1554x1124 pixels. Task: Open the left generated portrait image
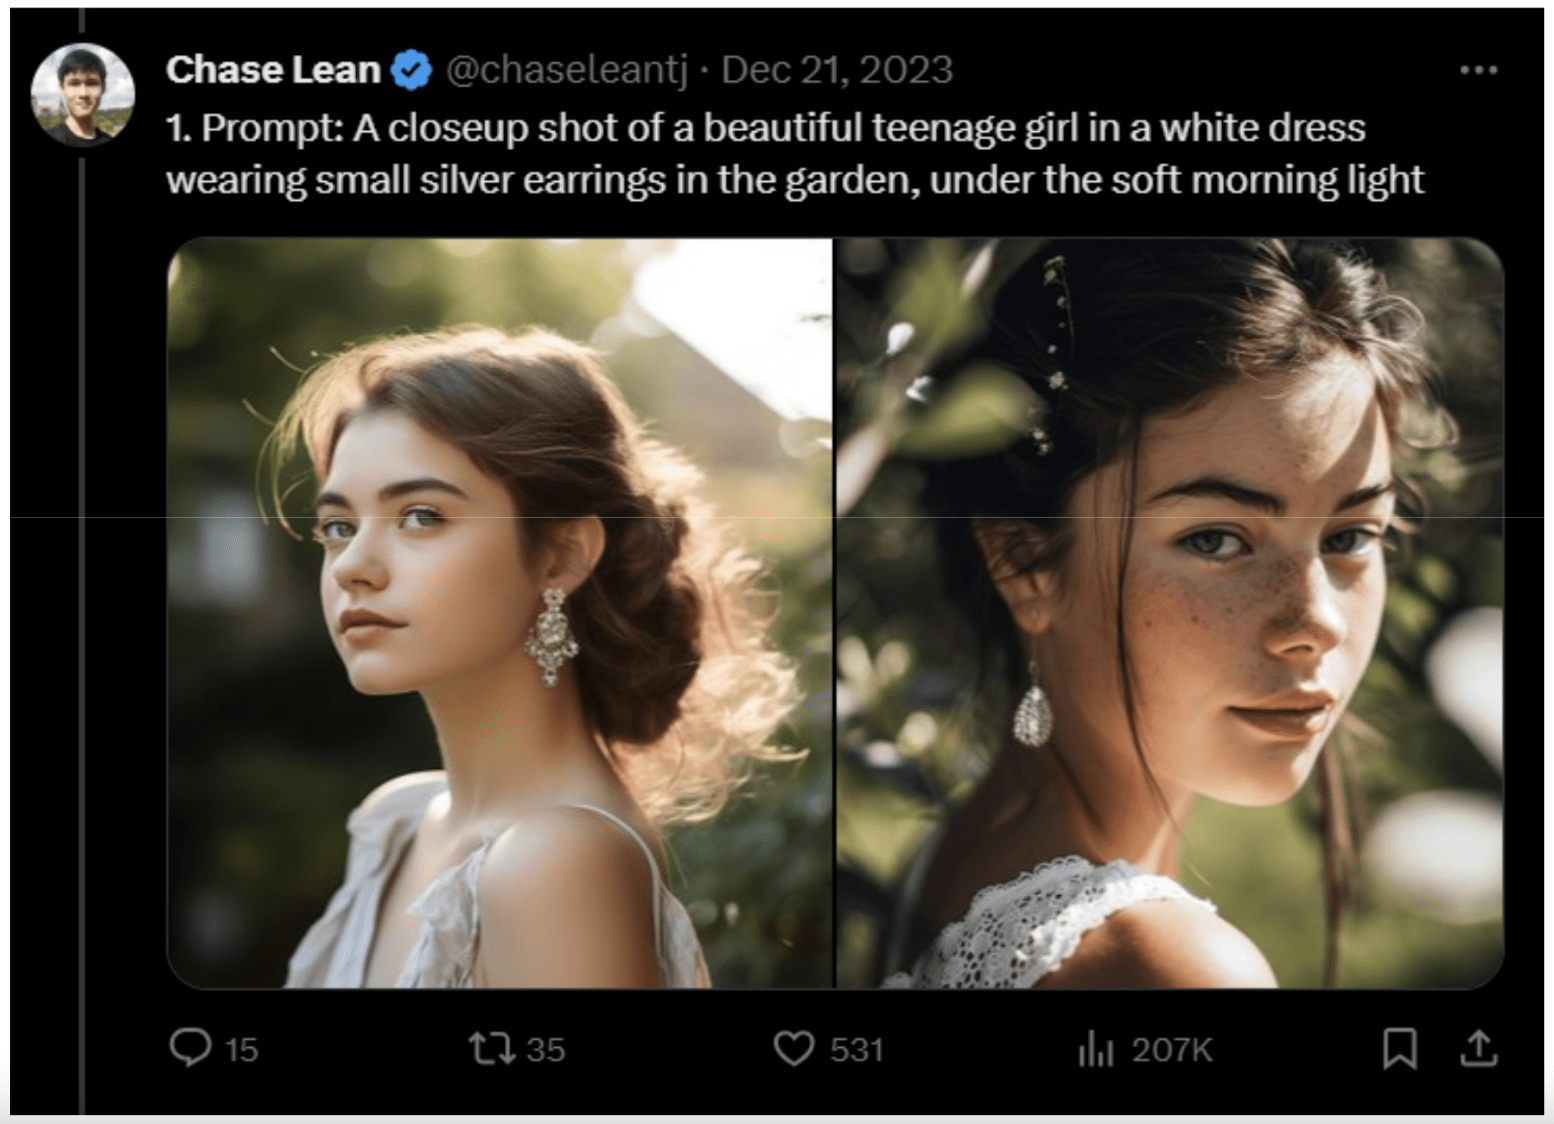point(500,613)
